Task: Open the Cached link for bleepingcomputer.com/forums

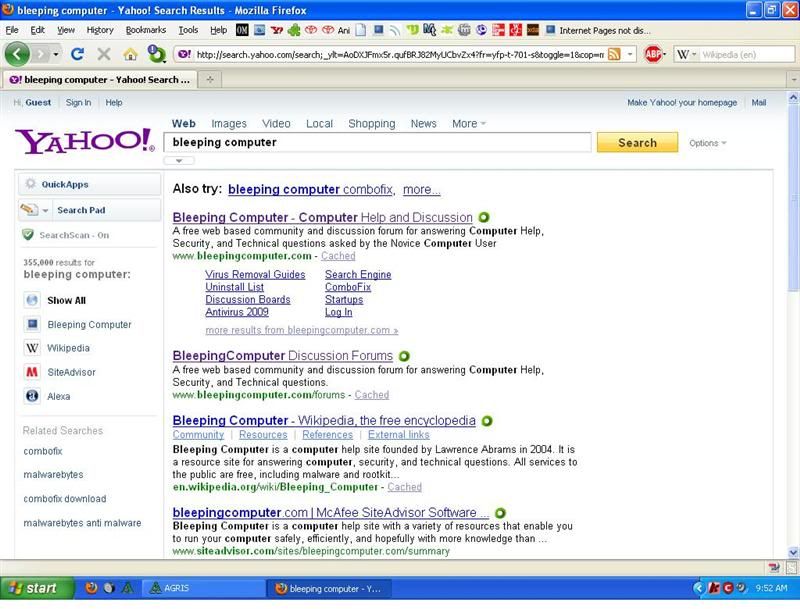Action: coord(371,395)
